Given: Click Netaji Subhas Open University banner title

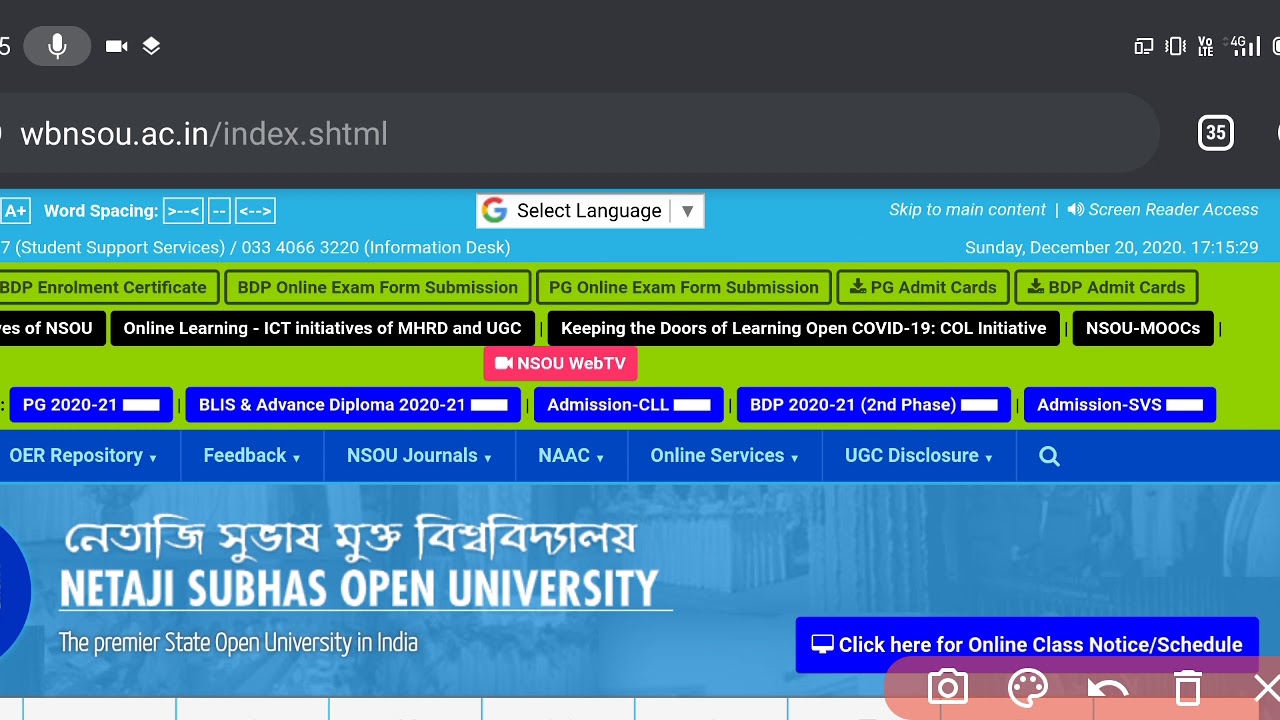Looking at the screenshot, I should (358, 588).
